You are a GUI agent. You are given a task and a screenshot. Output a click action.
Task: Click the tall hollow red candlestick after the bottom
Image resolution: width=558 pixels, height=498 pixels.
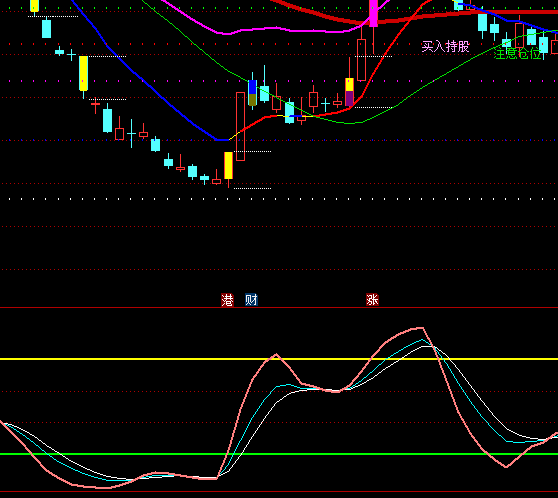241,126
